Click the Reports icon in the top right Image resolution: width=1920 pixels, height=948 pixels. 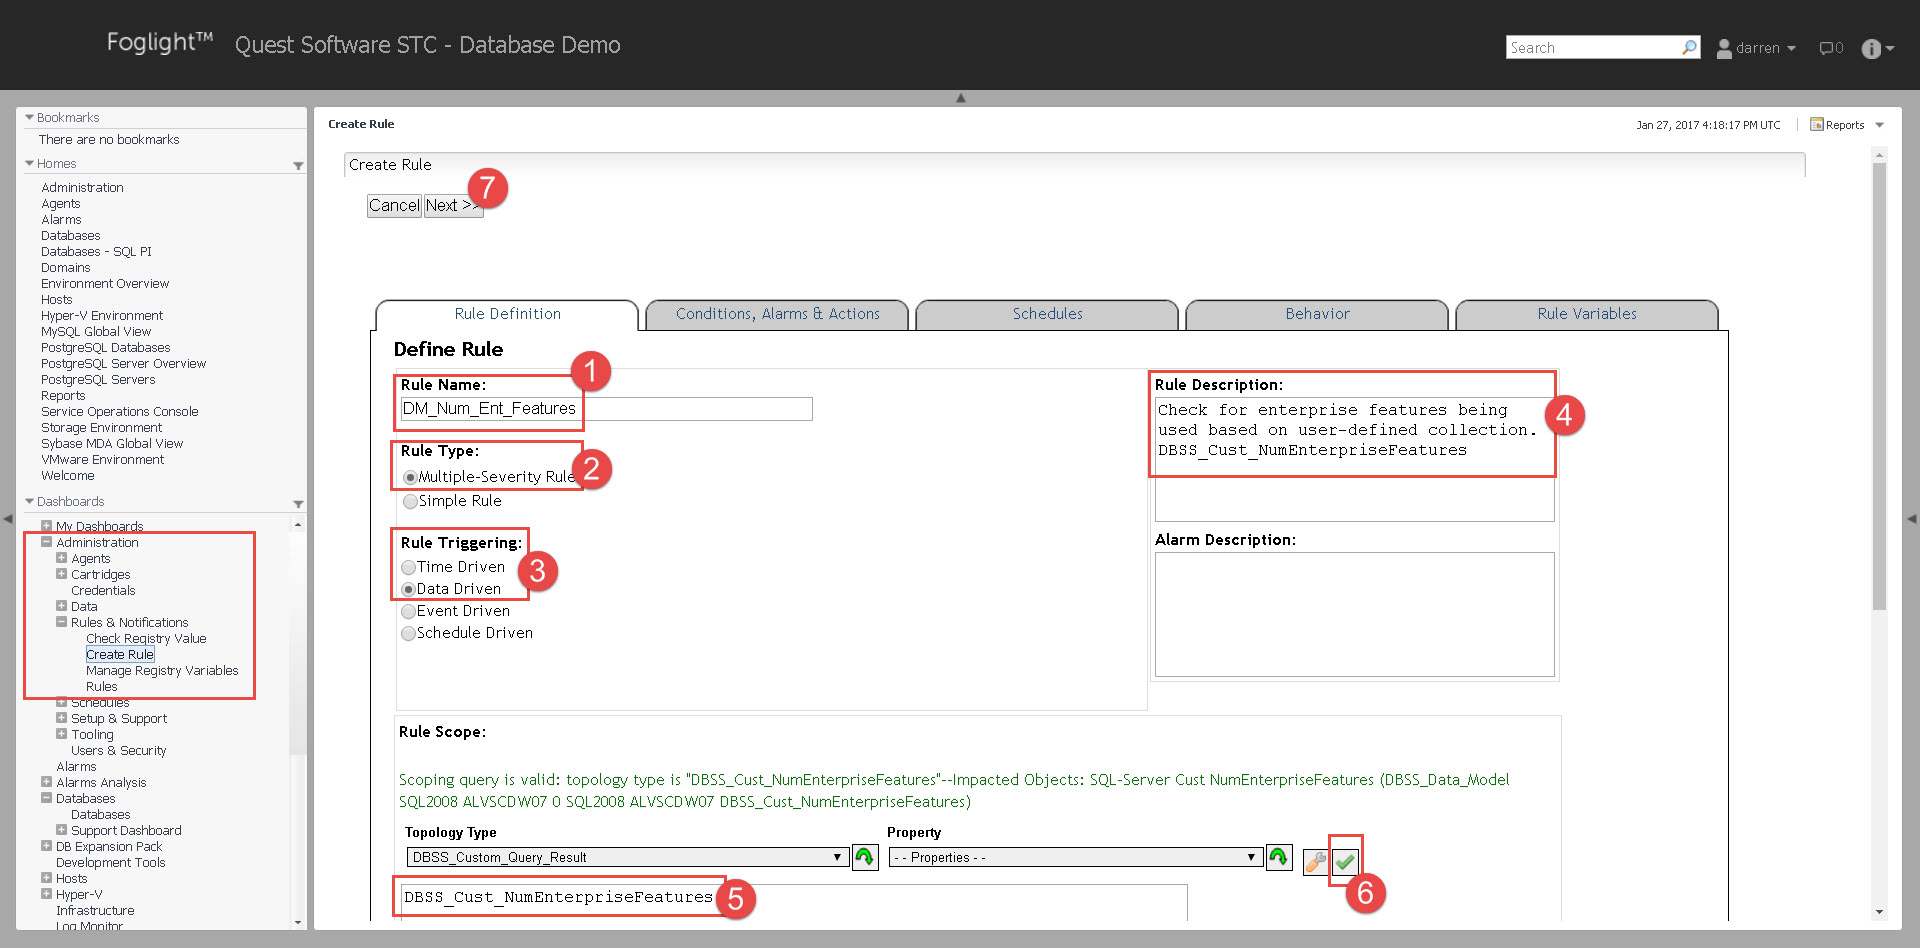coord(1817,125)
